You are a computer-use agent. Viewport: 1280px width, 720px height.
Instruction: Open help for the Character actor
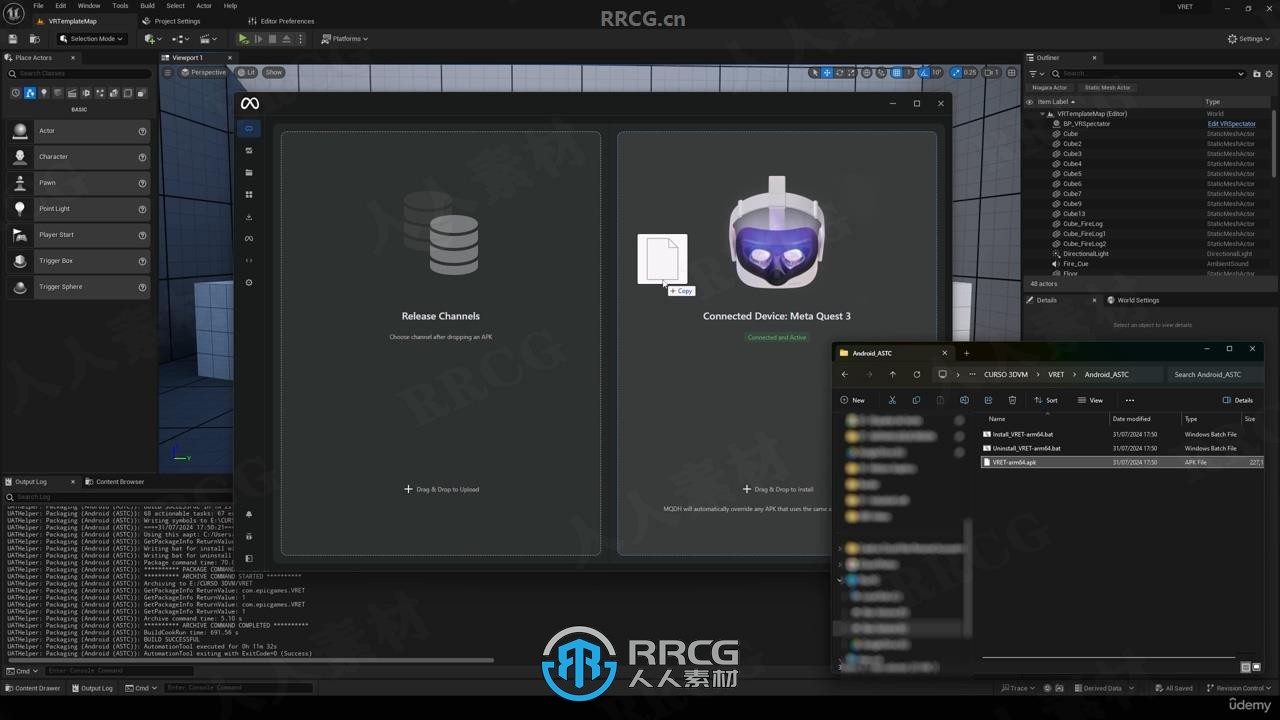(x=142, y=157)
